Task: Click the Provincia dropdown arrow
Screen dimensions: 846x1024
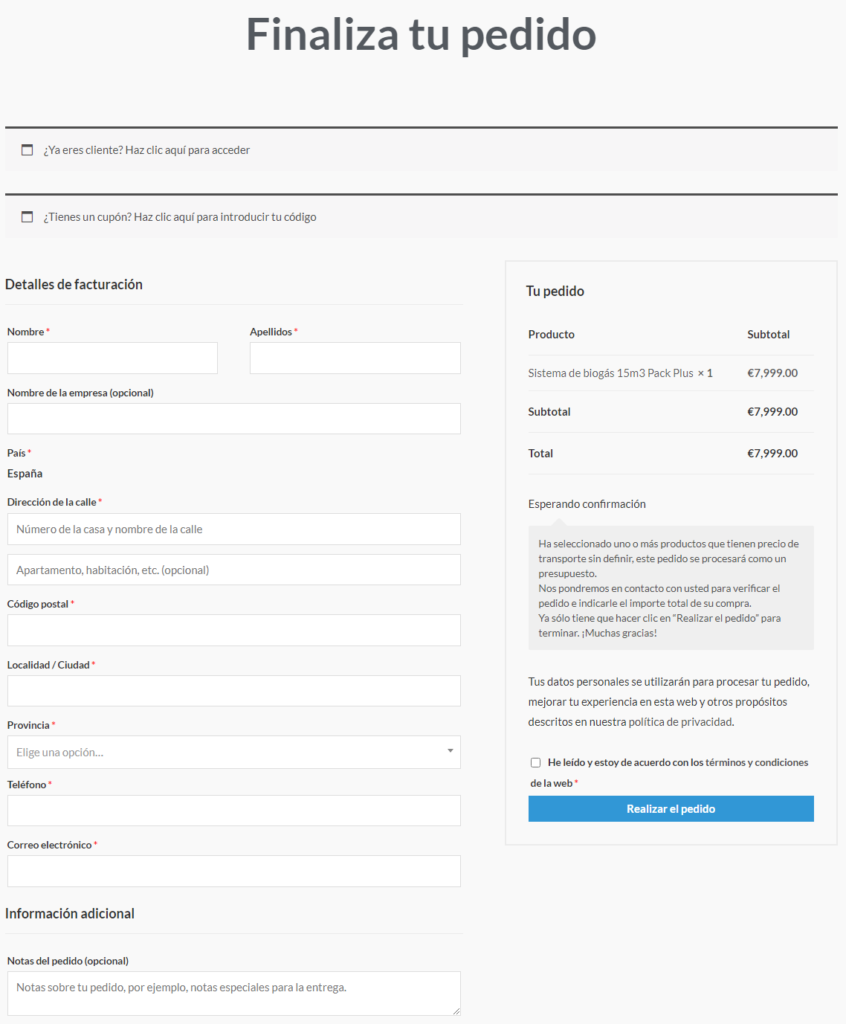Action: (450, 751)
